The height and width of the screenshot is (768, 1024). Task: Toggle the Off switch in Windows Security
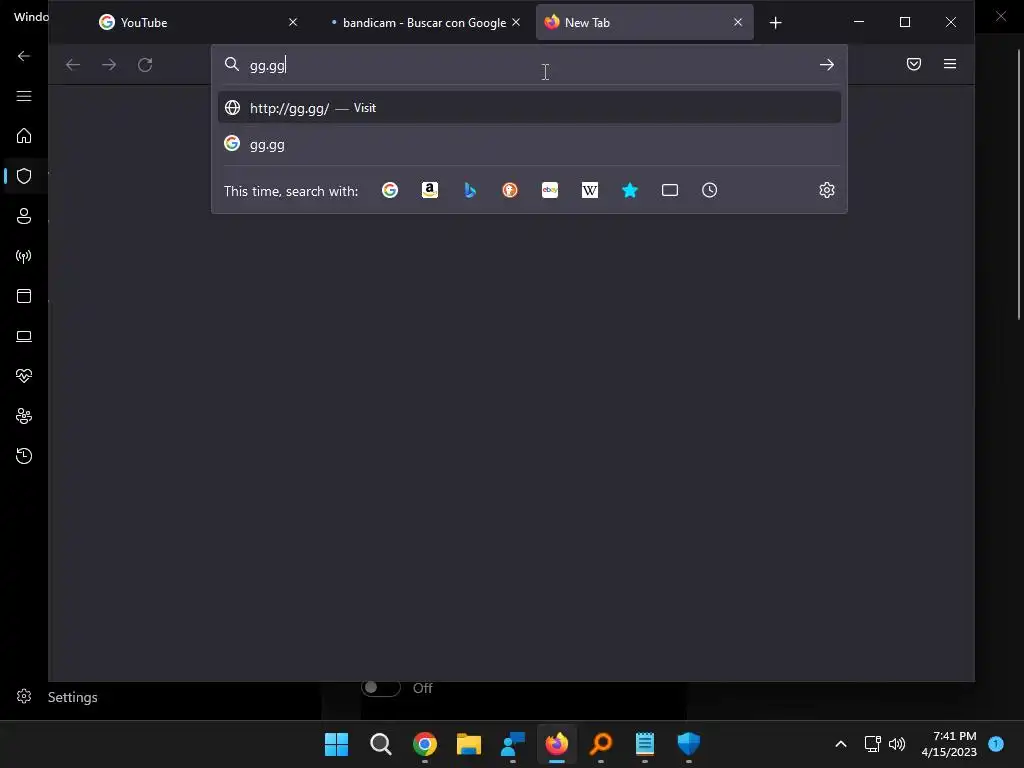click(381, 688)
